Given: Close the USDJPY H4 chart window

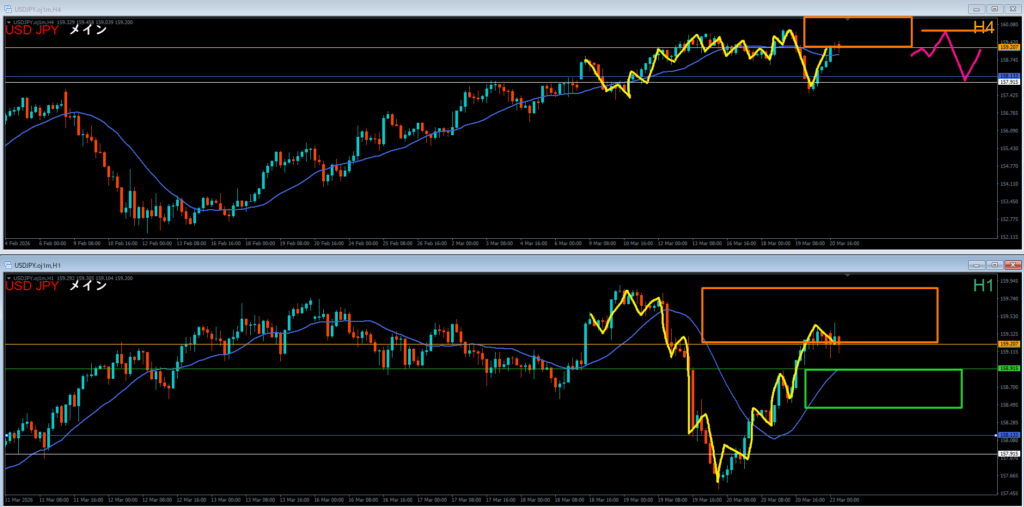Looking at the screenshot, I should click(x=1012, y=9).
